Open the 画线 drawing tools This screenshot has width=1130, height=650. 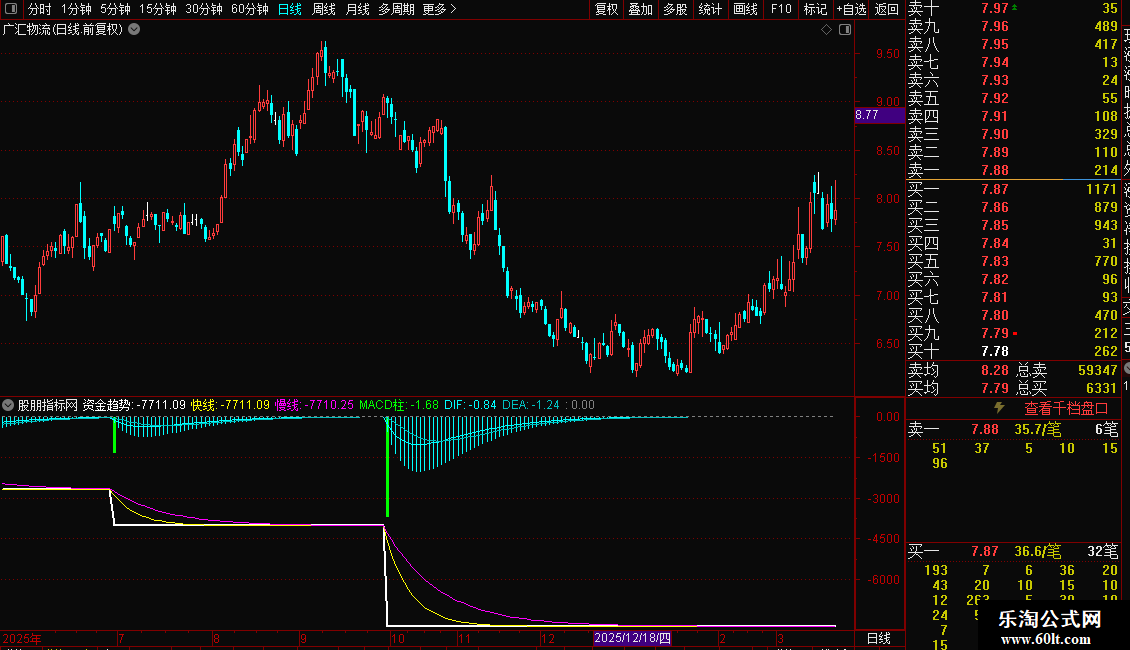click(x=745, y=9)
